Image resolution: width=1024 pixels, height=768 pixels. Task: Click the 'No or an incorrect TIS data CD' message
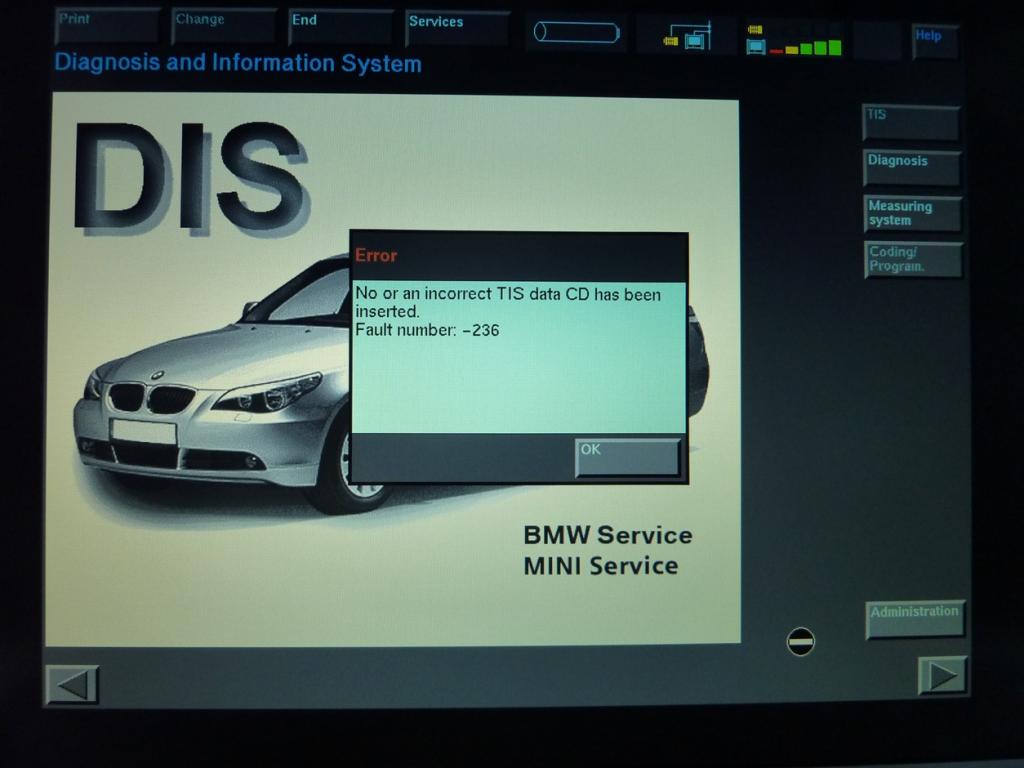pos(508,302)
